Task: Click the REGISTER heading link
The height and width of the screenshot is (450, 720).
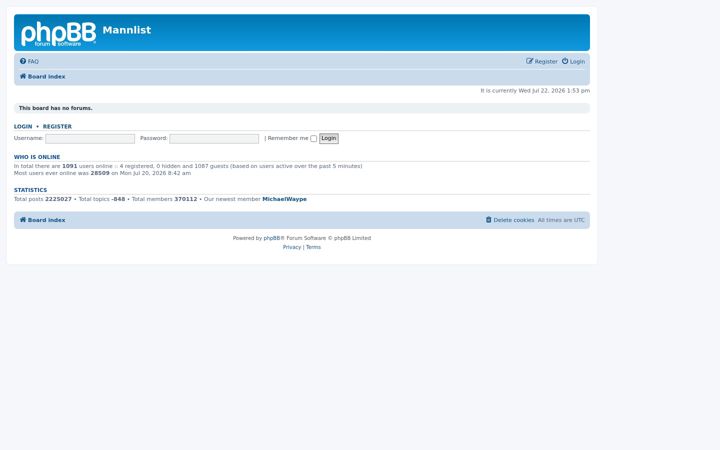Action: pos(57,126)
